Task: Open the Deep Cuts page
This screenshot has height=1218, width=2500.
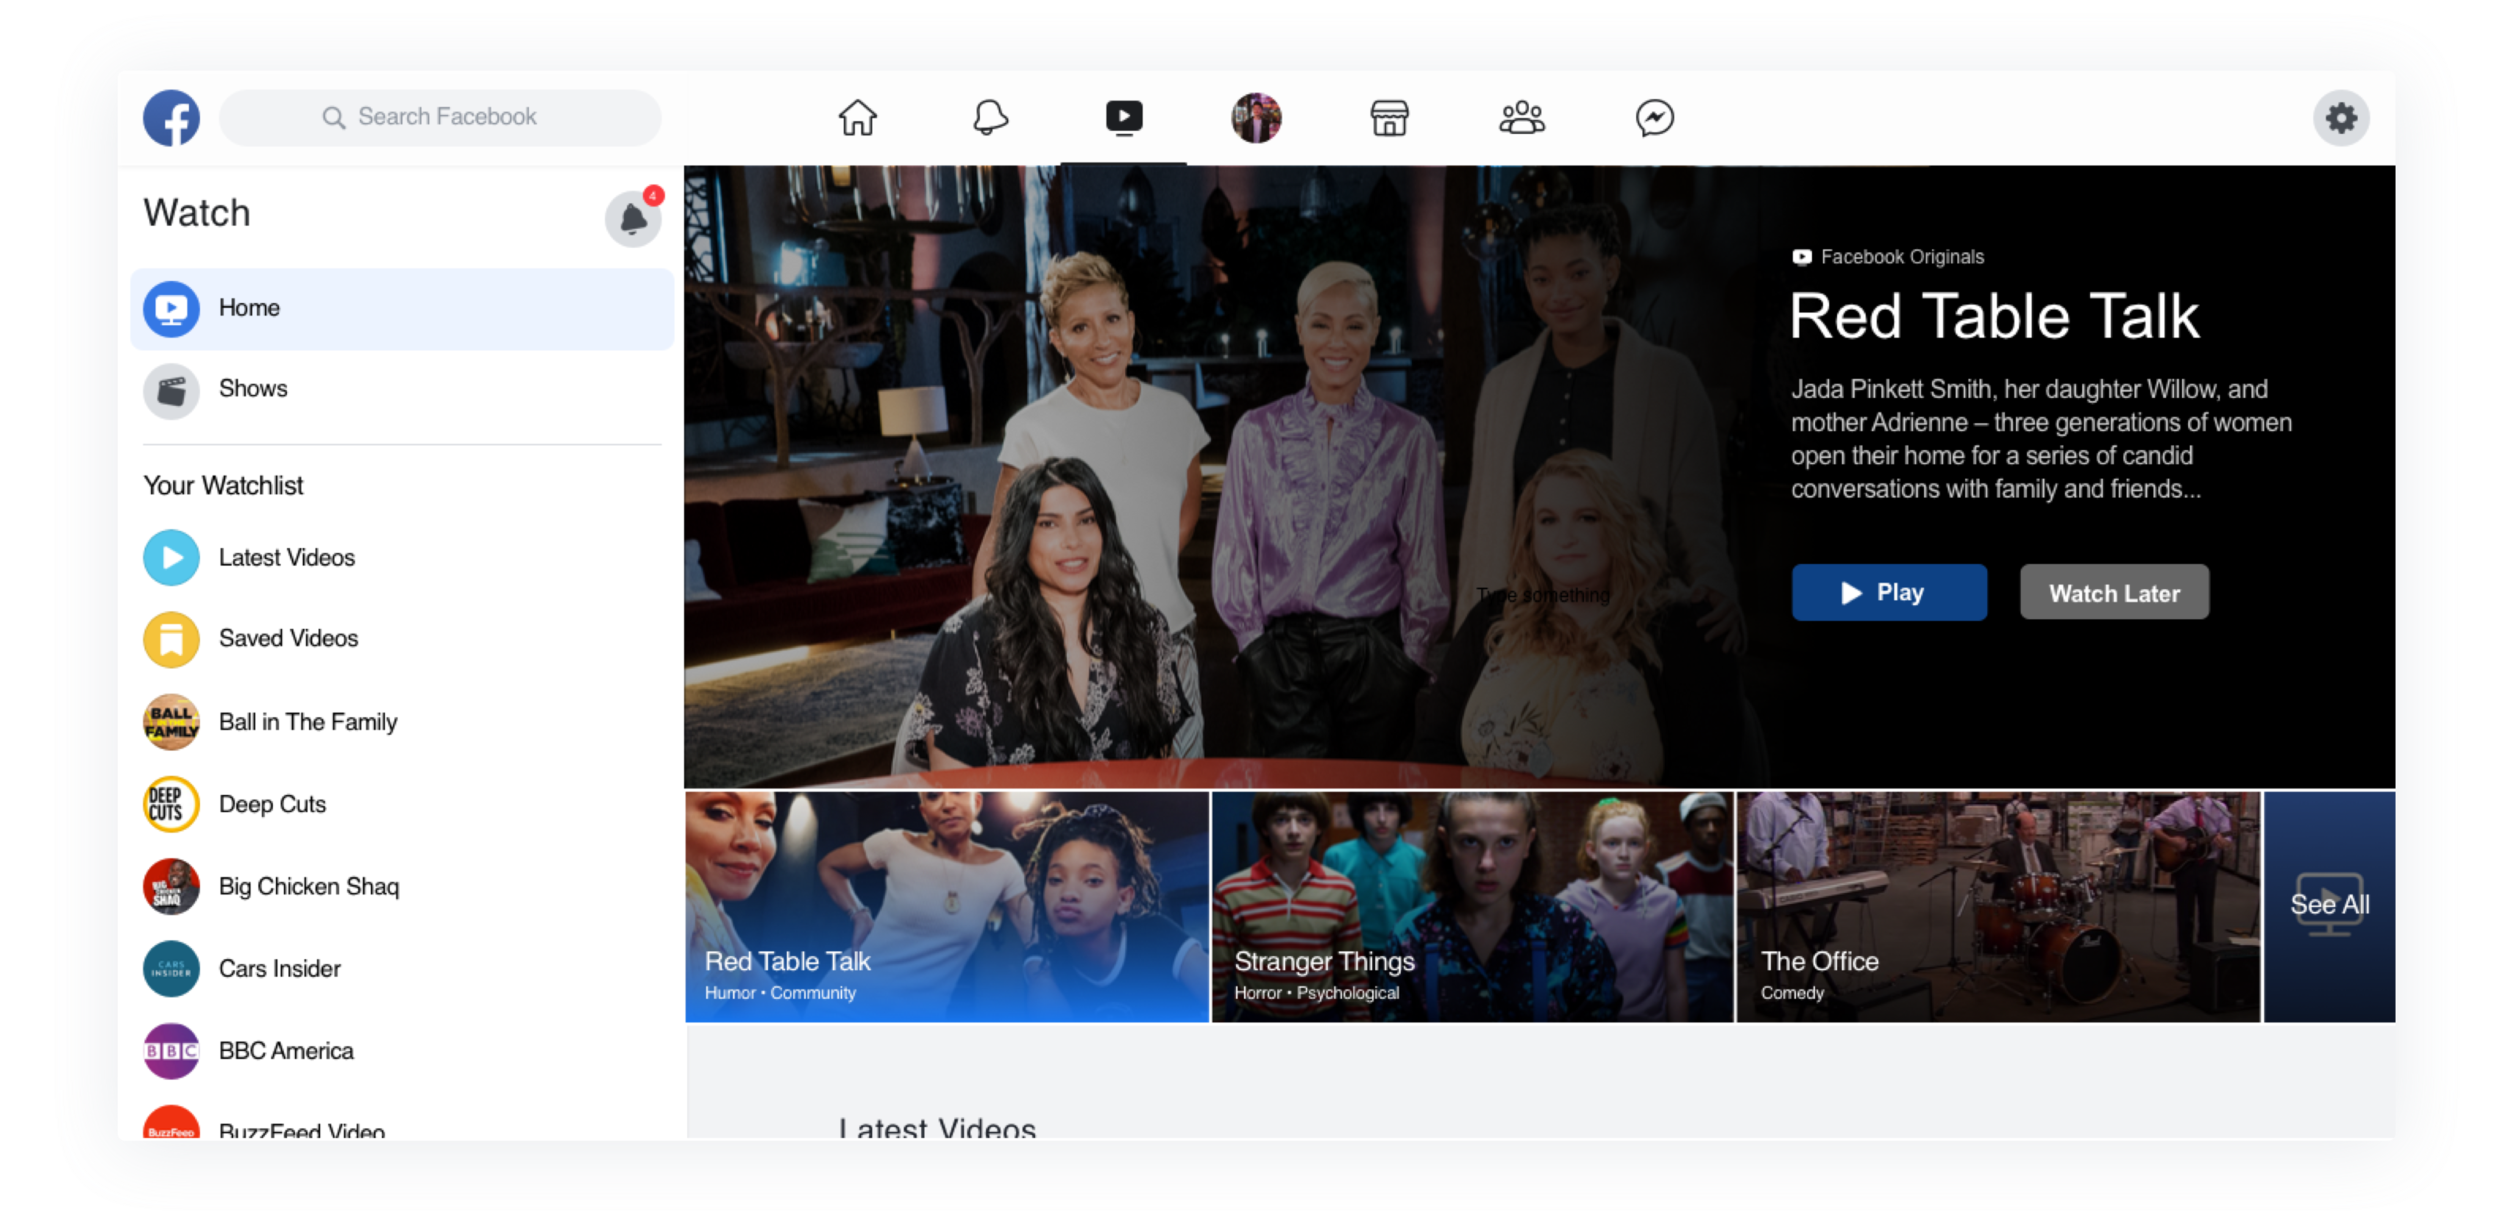Action: pyautogui.click(x=402, y=804)
